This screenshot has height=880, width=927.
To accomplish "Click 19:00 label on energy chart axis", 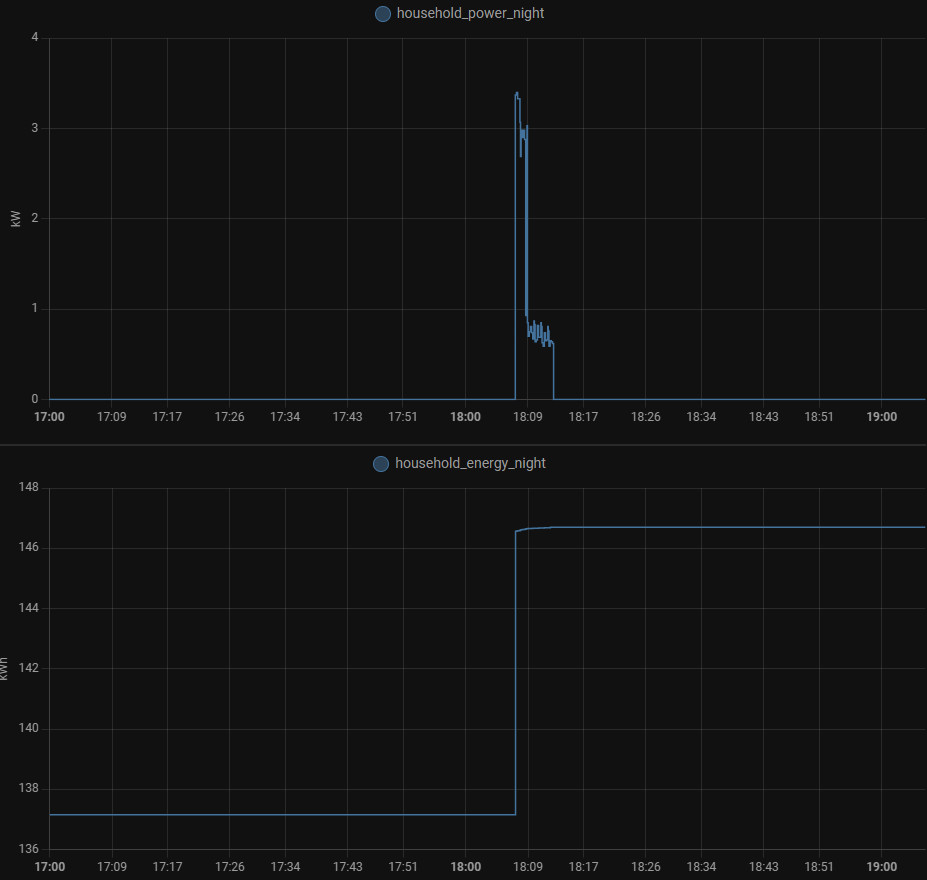I will pos(881,866).
